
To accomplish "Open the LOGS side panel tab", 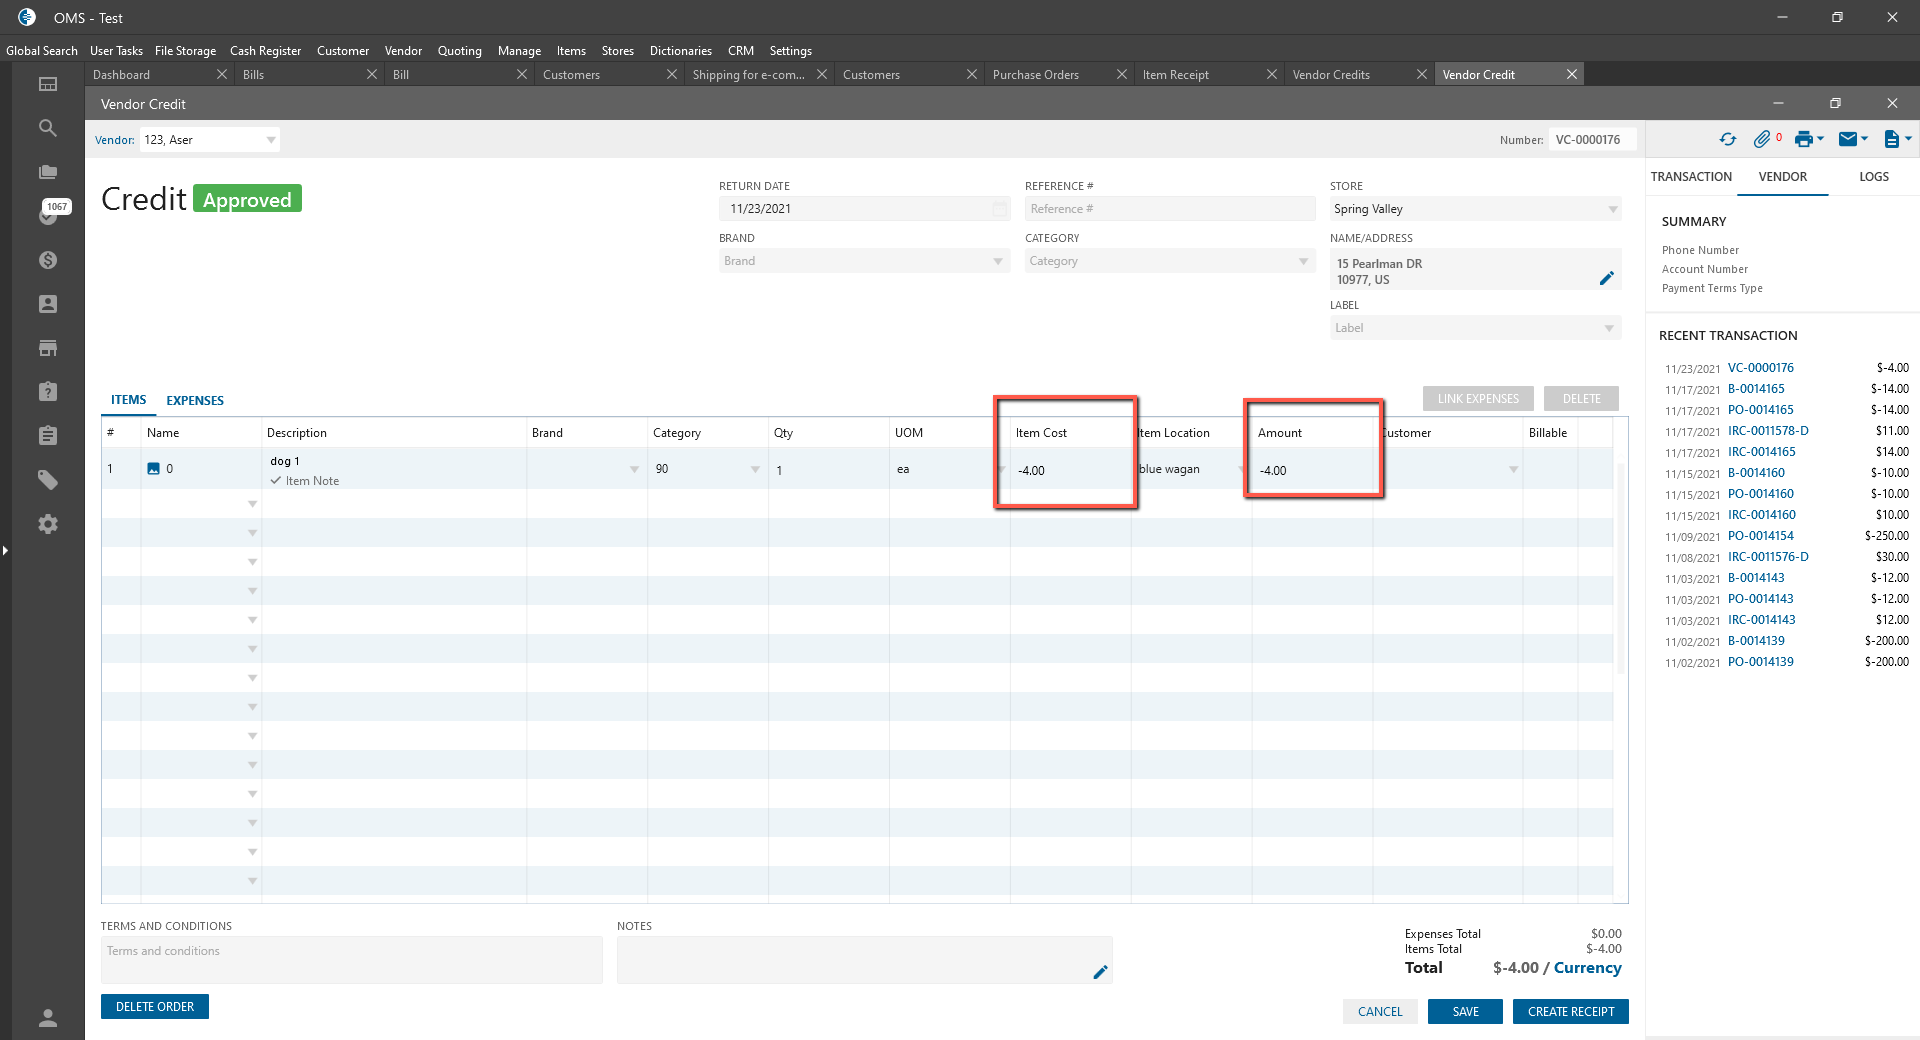I will tap(1874, 177).
